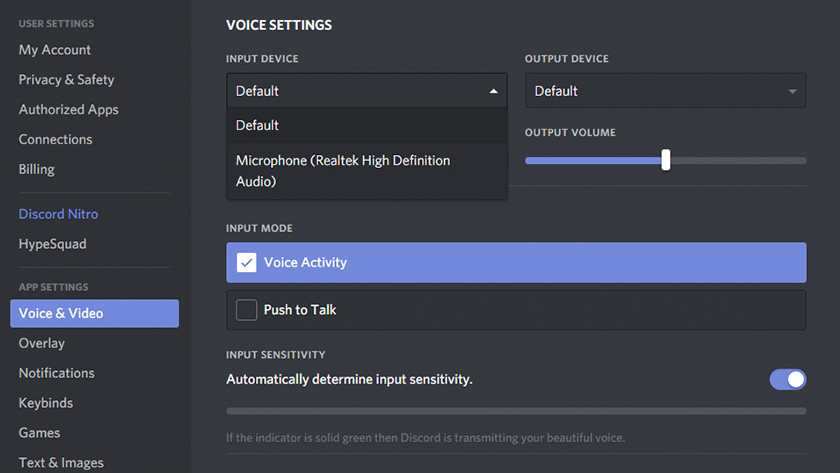
Task: Select Connections in sidebar
Action: [x=55, y=140]
